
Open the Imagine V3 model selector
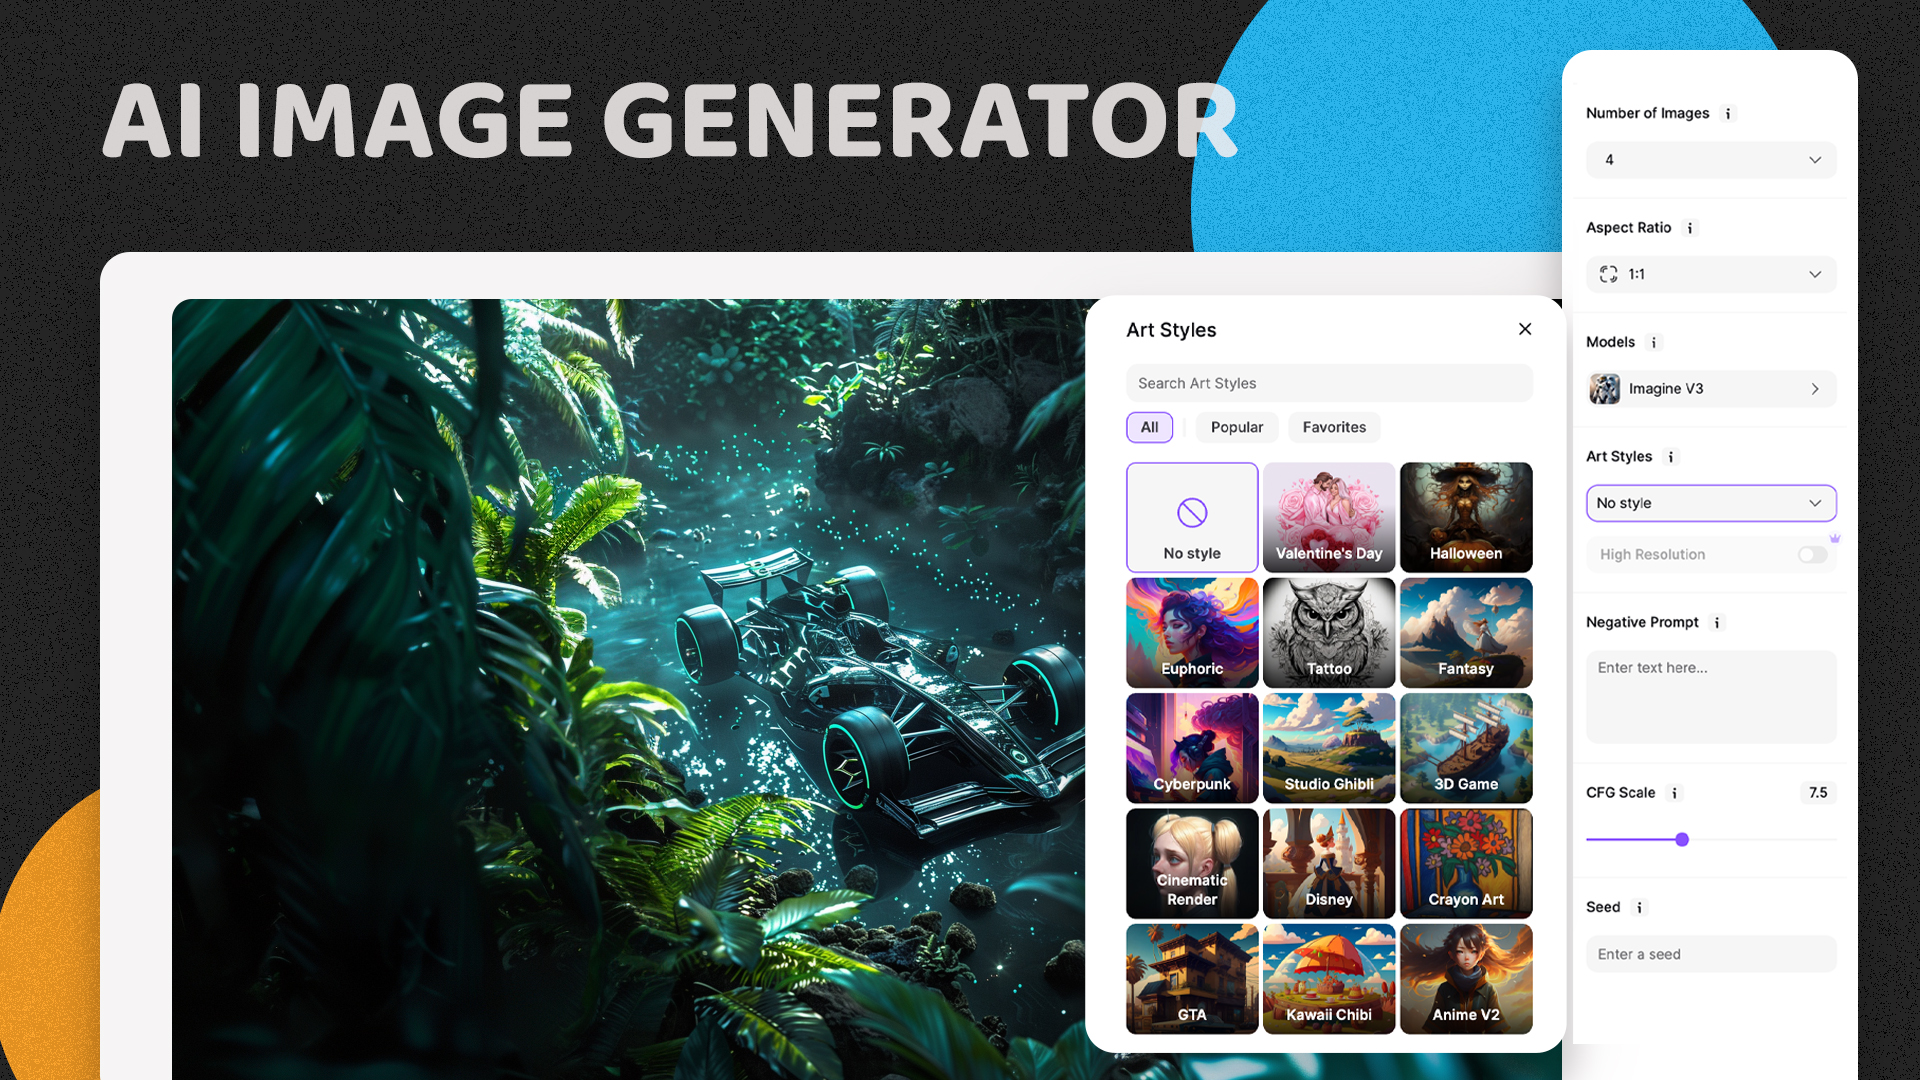tap(1710, 388)
